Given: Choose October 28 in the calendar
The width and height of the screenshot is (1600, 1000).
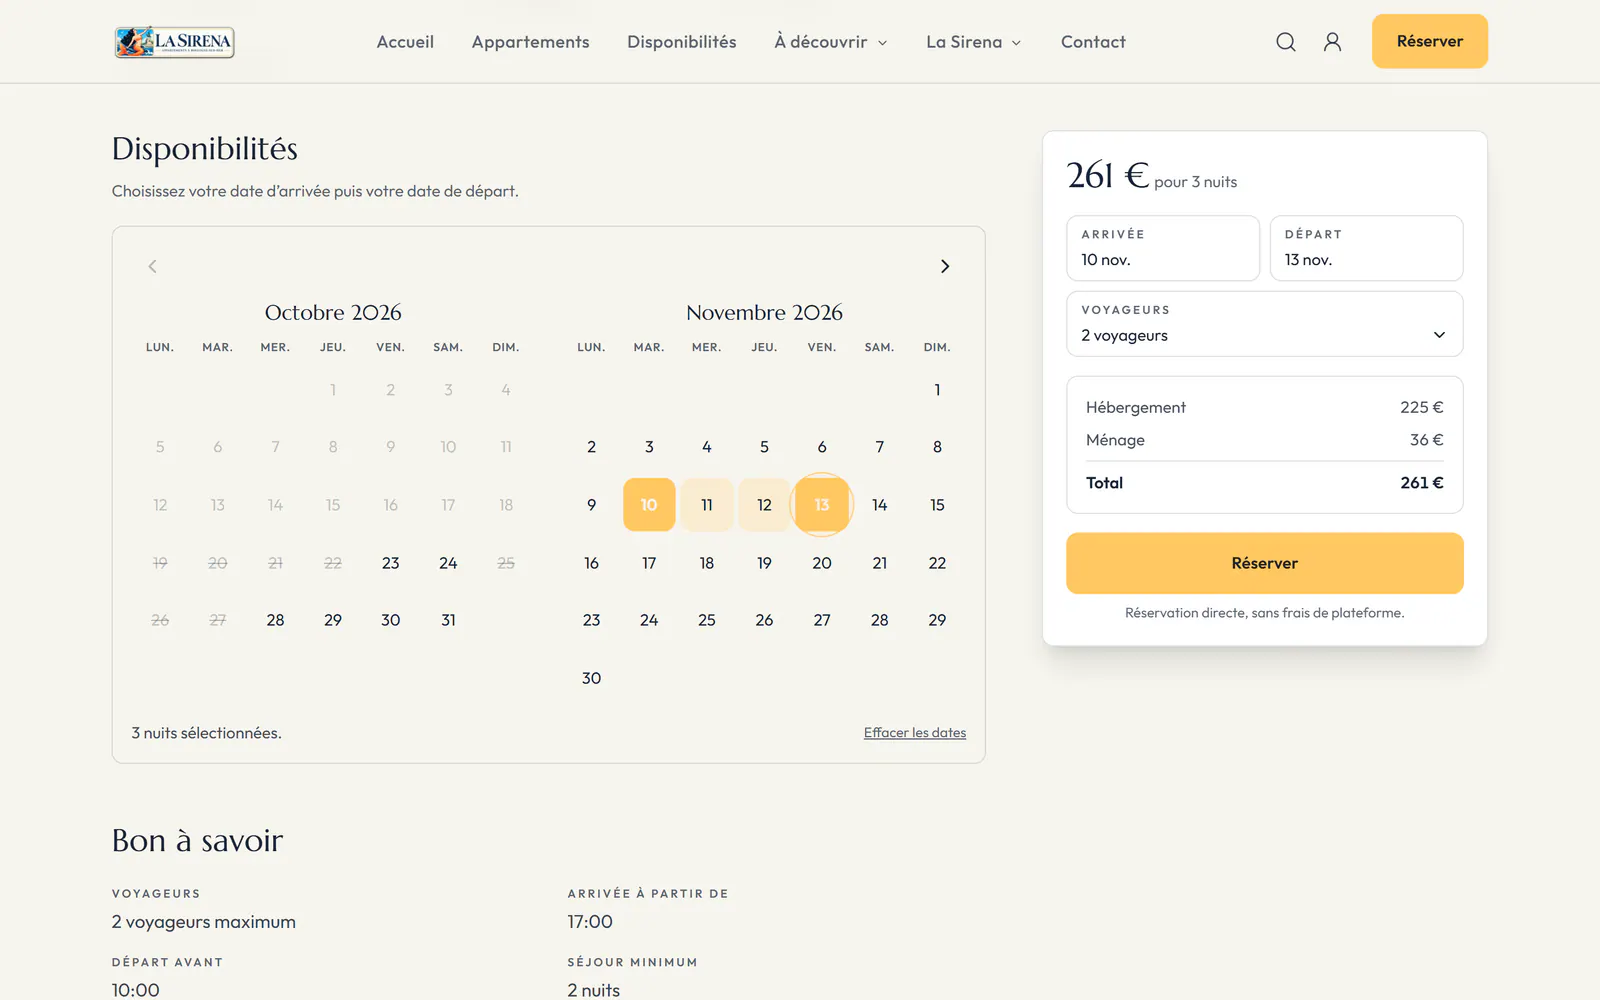Looking at the screenshot, I should [275, 620].
